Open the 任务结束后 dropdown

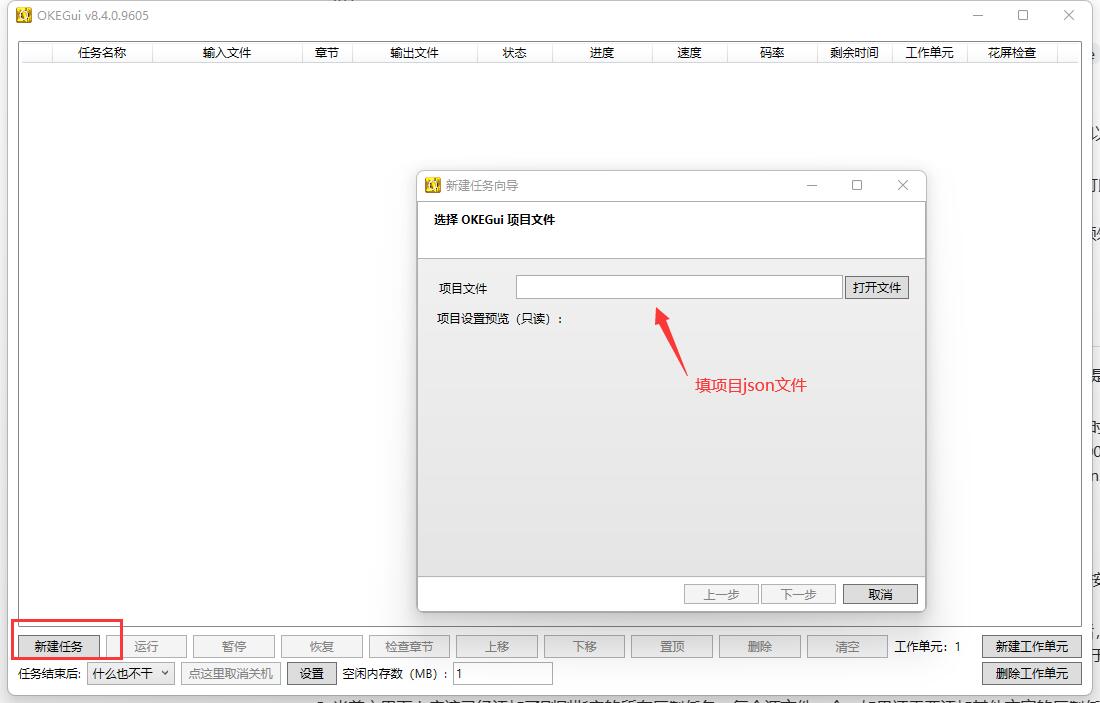tap(131, 673)
